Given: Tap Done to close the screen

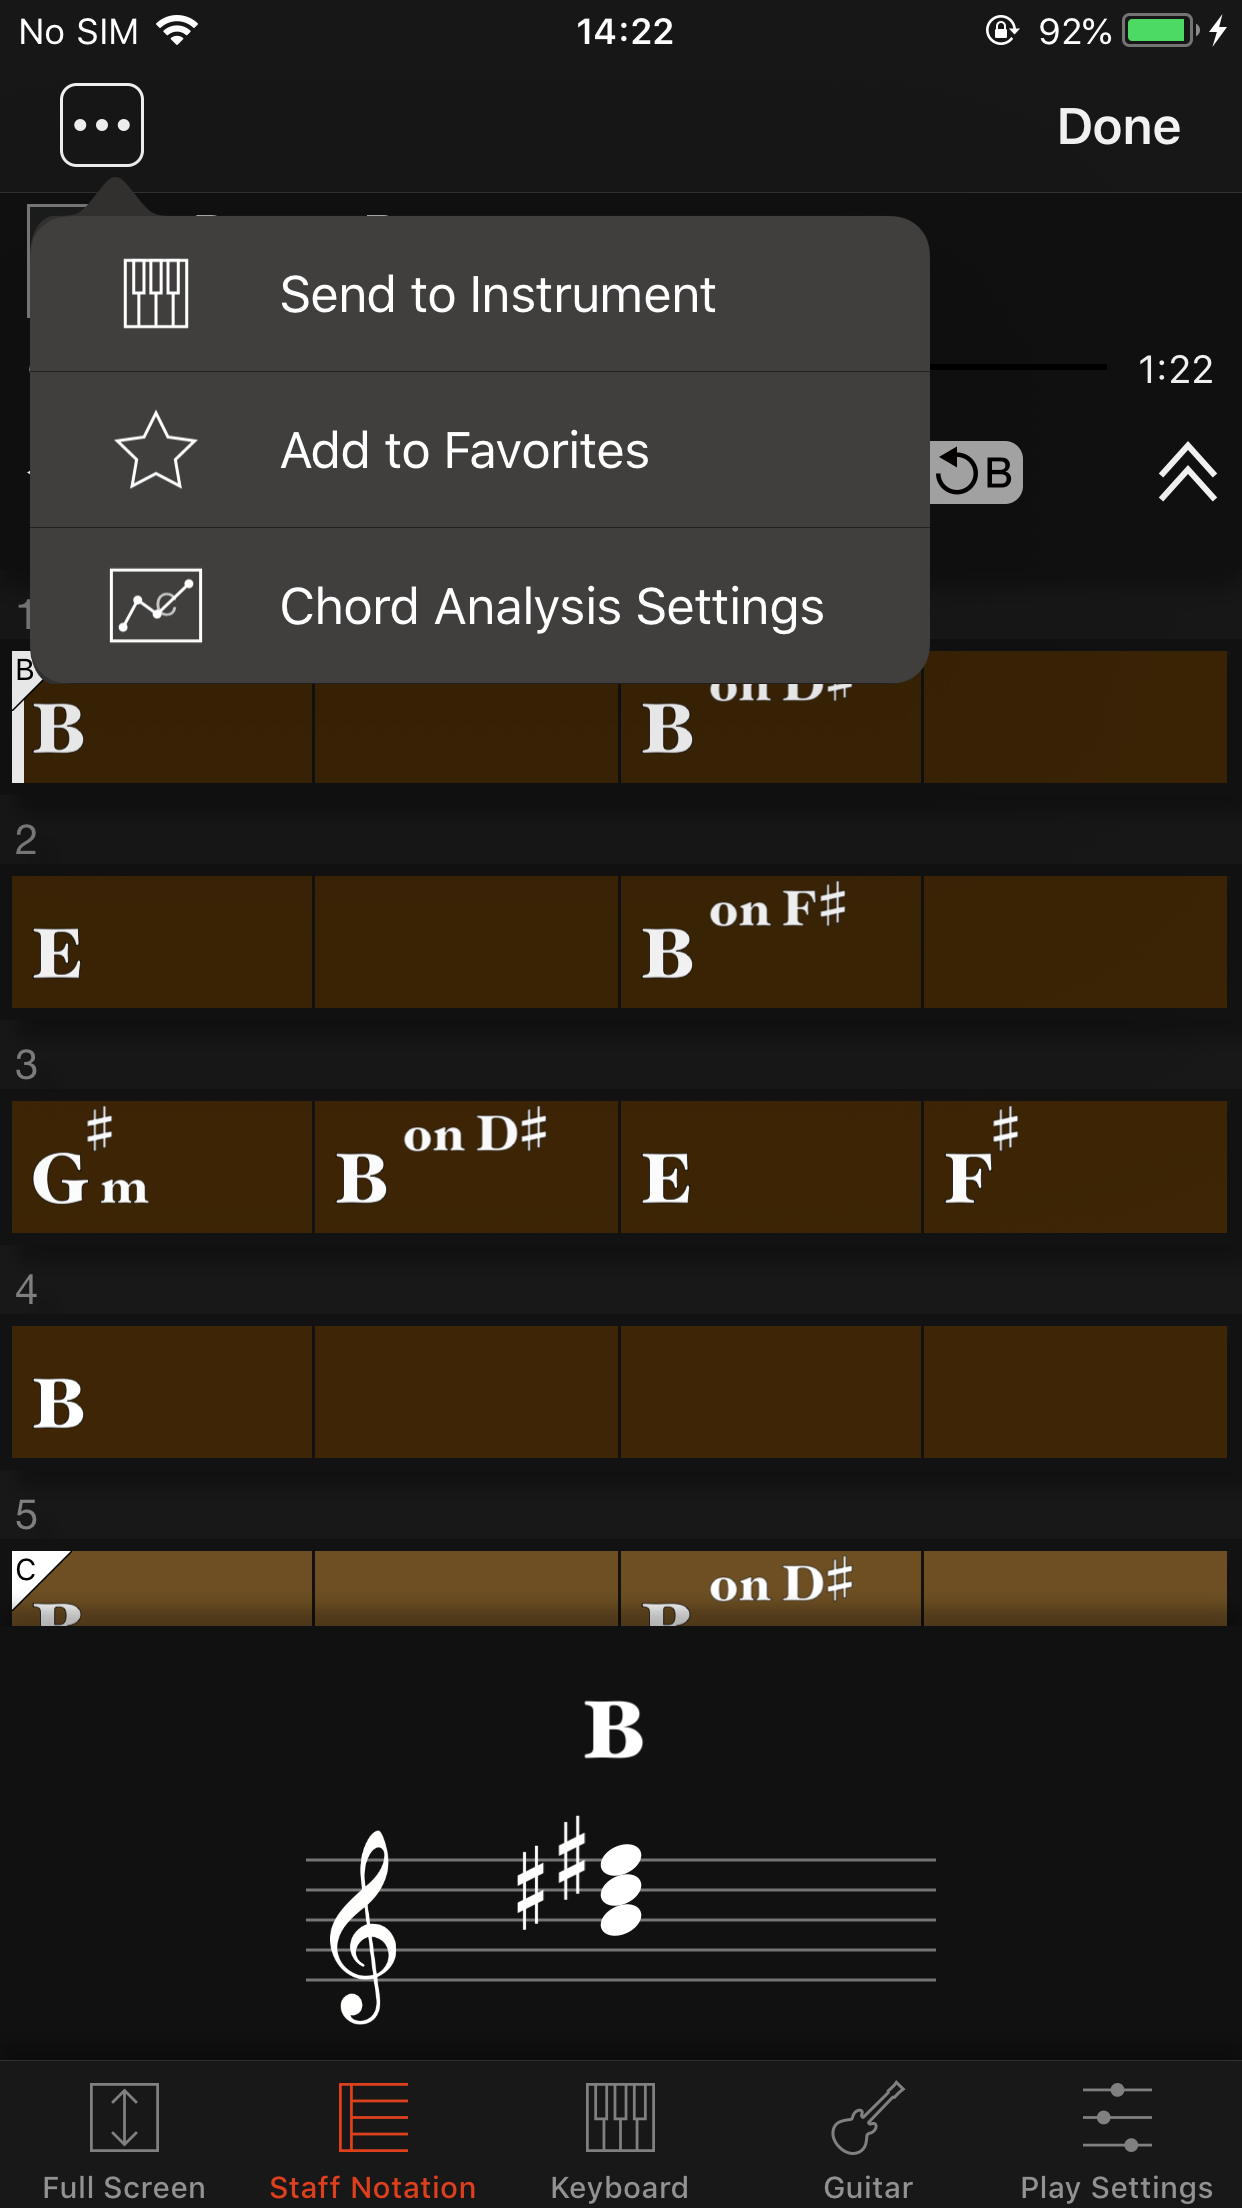Looking at the screenshot, I should [x=1117, y=126].
